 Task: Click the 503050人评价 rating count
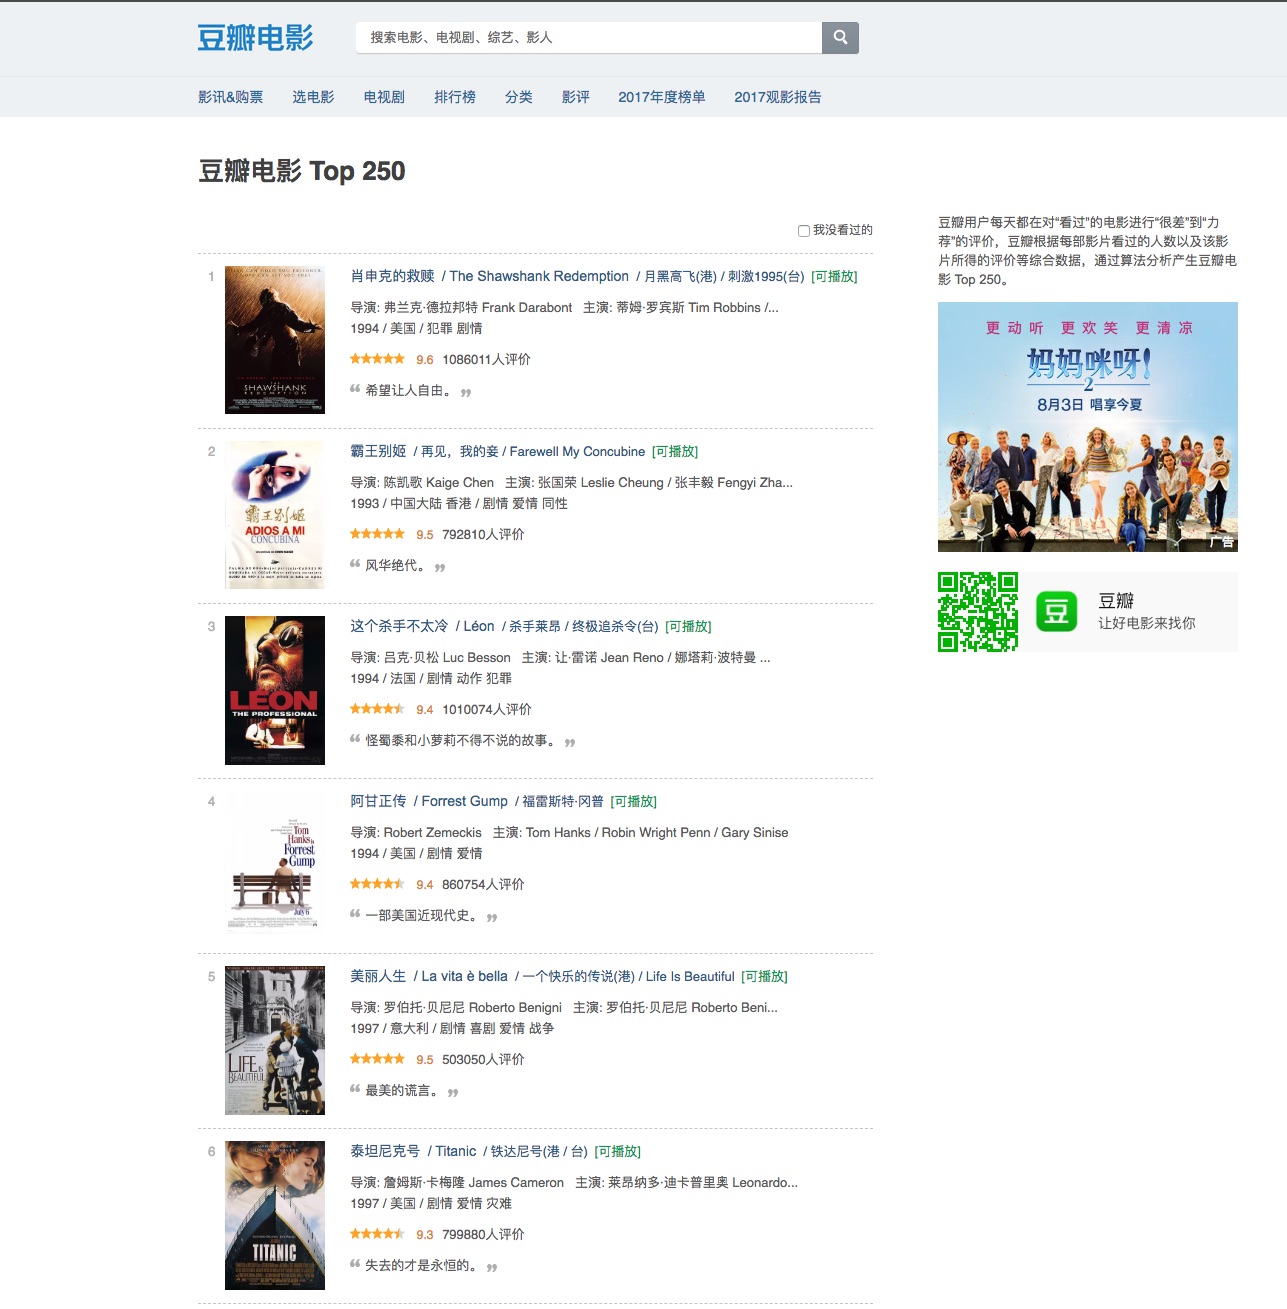point(483,1059)
